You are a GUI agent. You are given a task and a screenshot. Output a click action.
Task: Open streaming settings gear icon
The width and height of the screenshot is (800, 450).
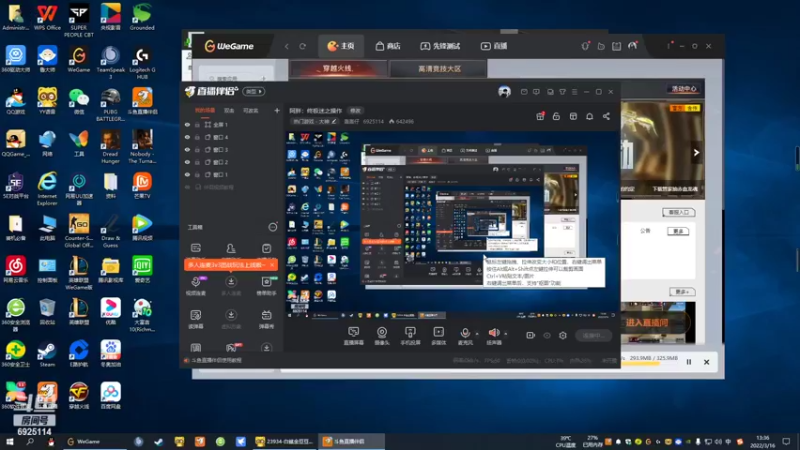pos(563,335)
